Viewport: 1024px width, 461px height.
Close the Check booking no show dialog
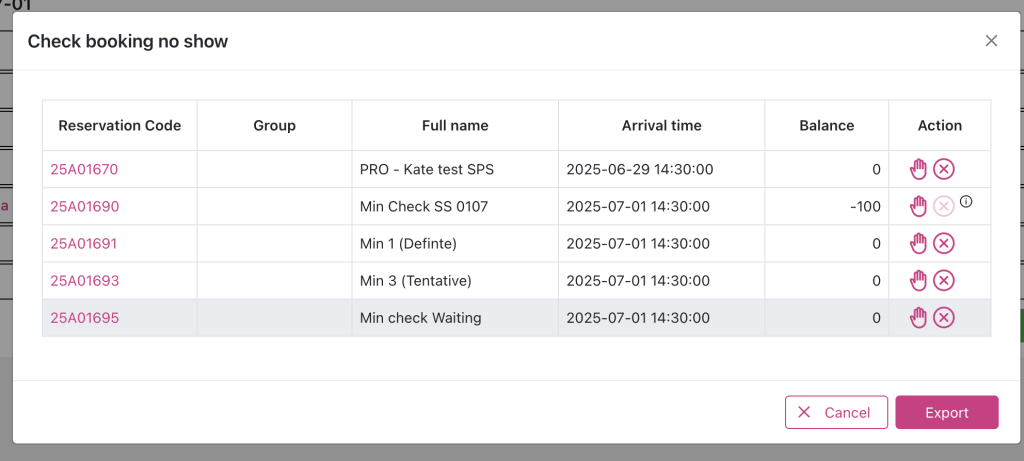(991, 41)
